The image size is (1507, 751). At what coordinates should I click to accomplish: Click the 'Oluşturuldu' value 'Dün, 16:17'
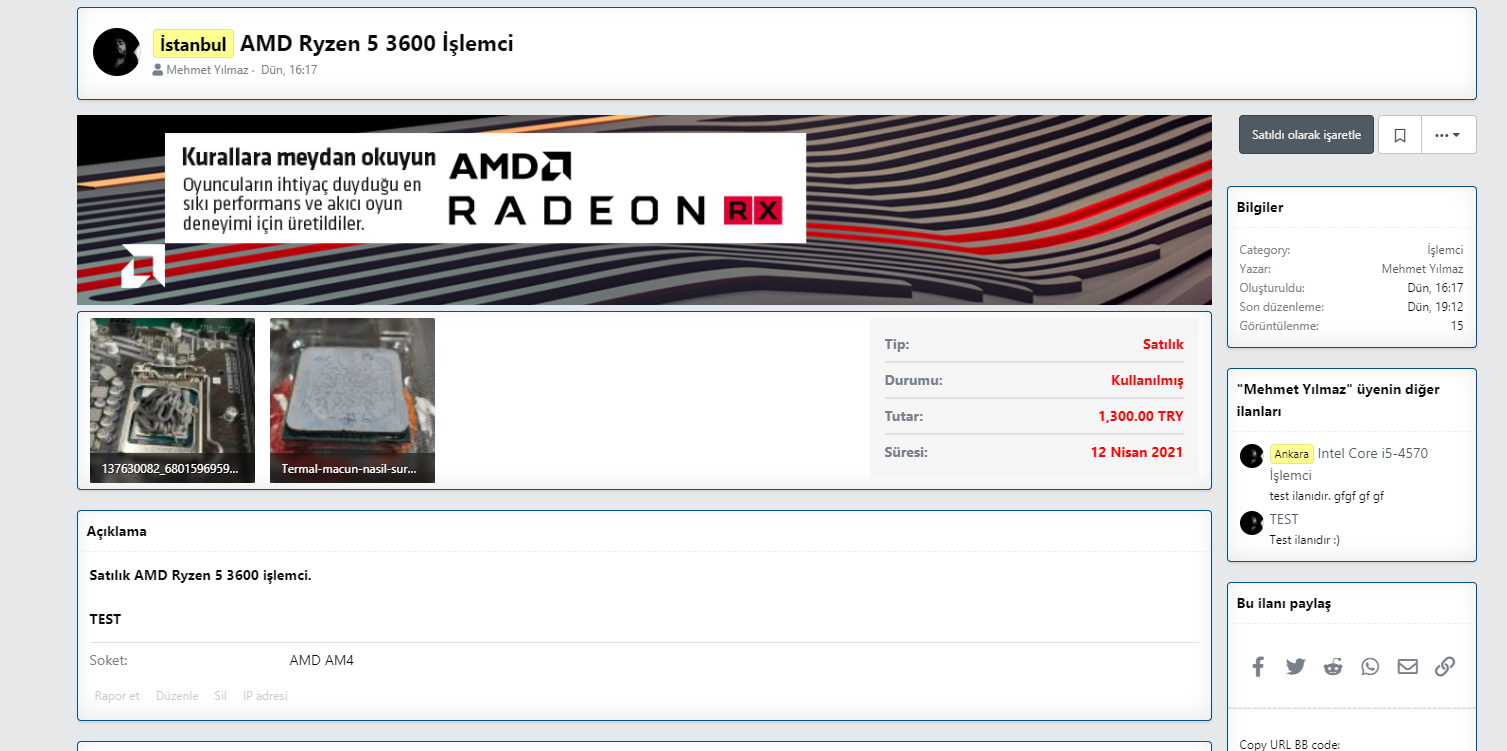pos(1435,288)
